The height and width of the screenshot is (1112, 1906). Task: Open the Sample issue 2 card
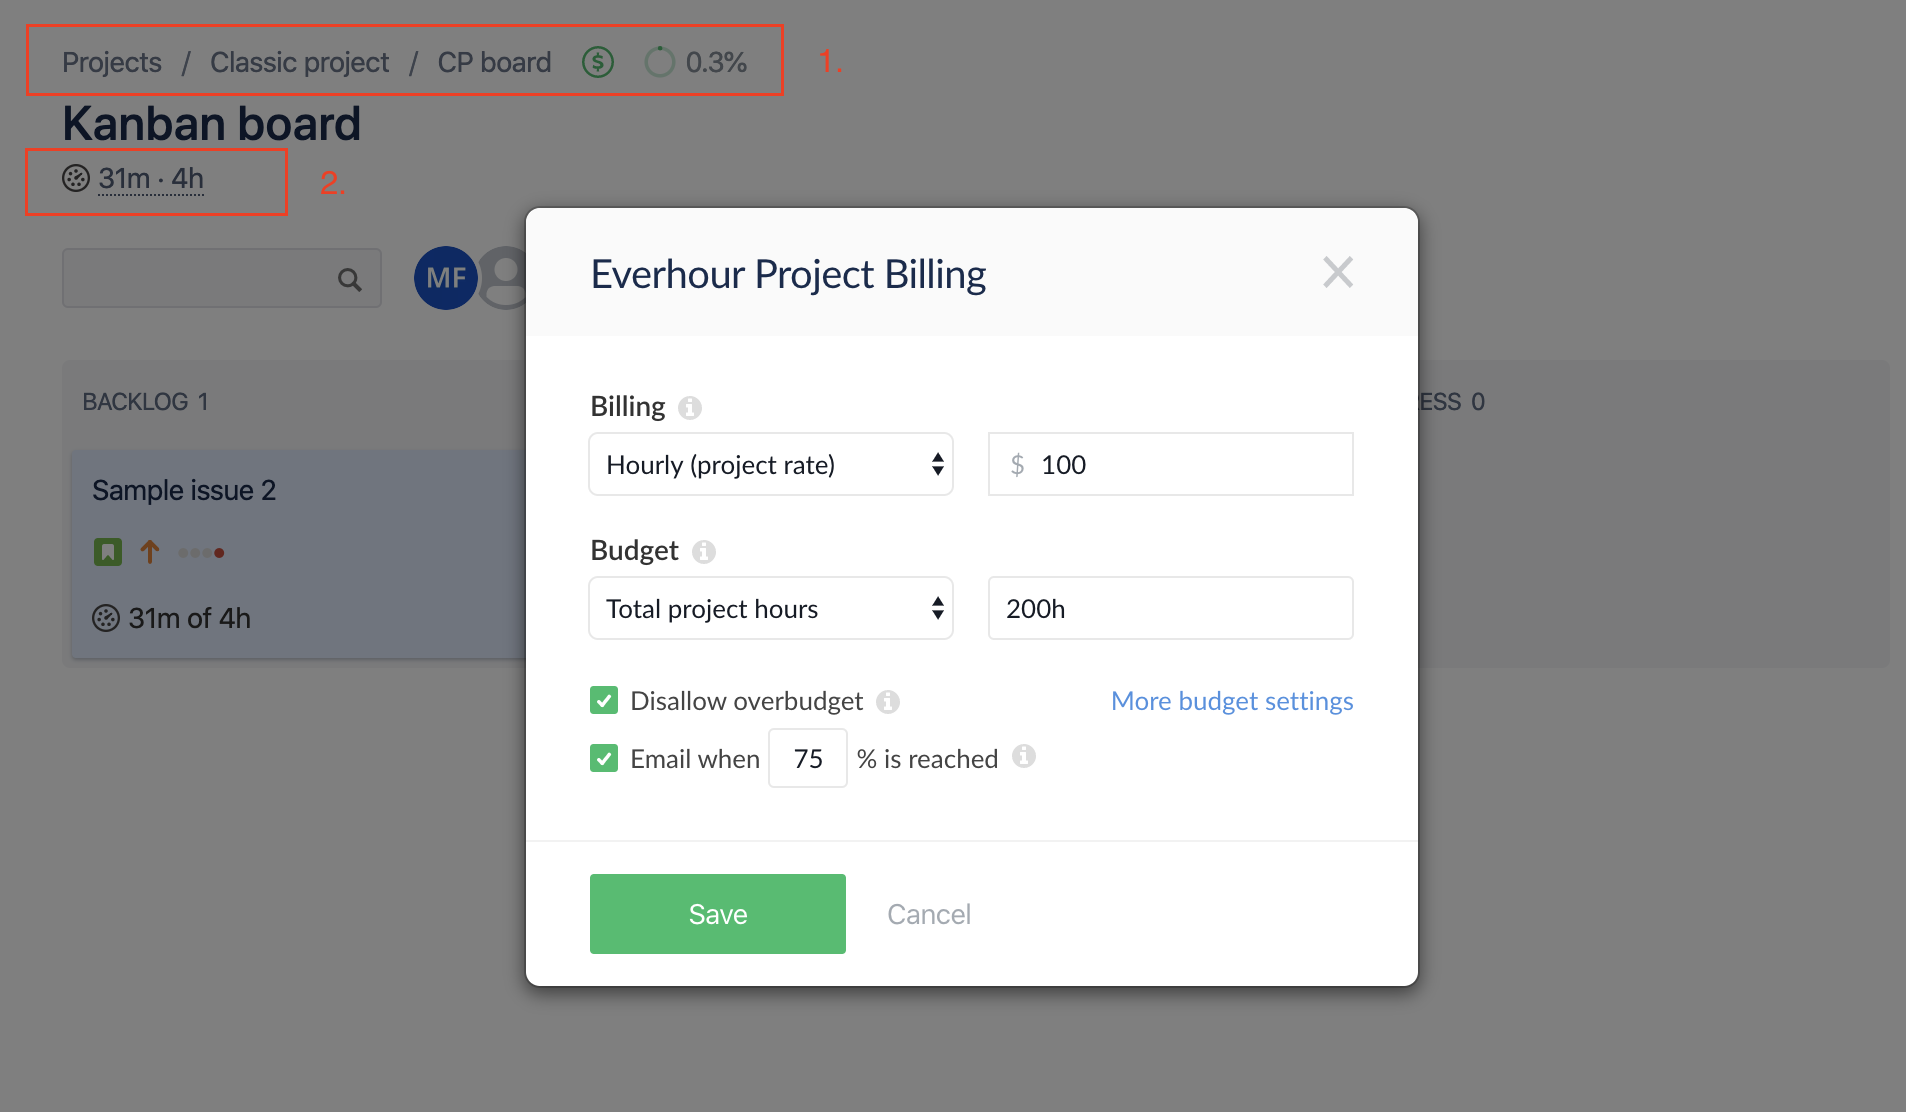299,554
